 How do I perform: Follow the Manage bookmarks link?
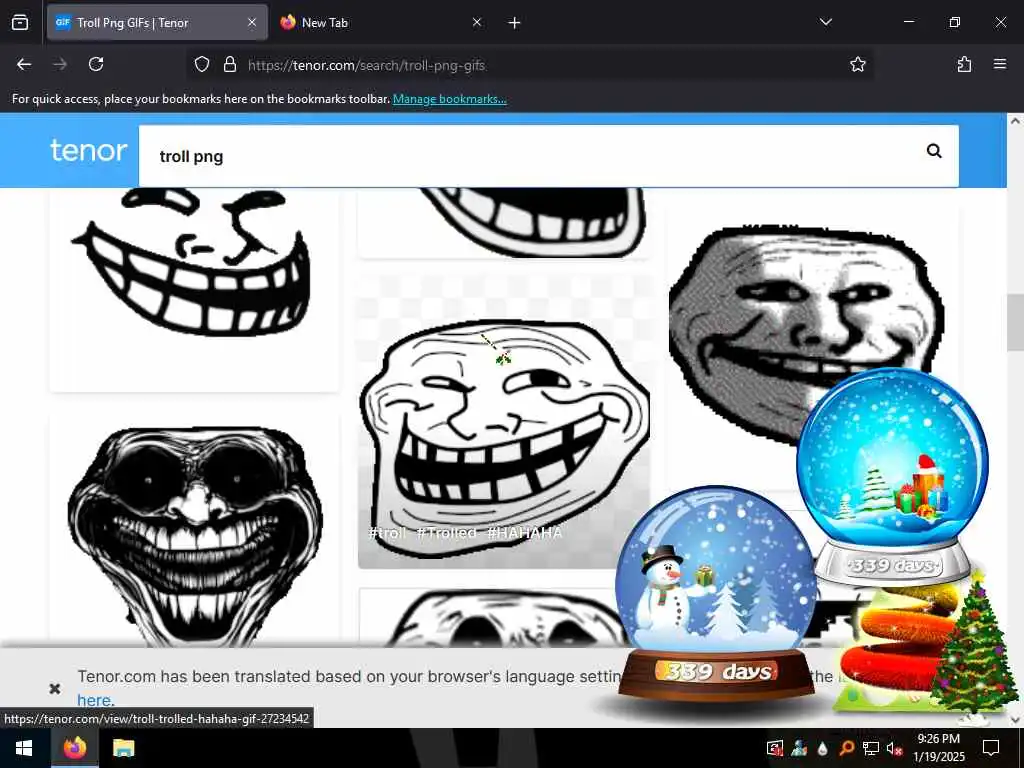(x=449, y=99)
